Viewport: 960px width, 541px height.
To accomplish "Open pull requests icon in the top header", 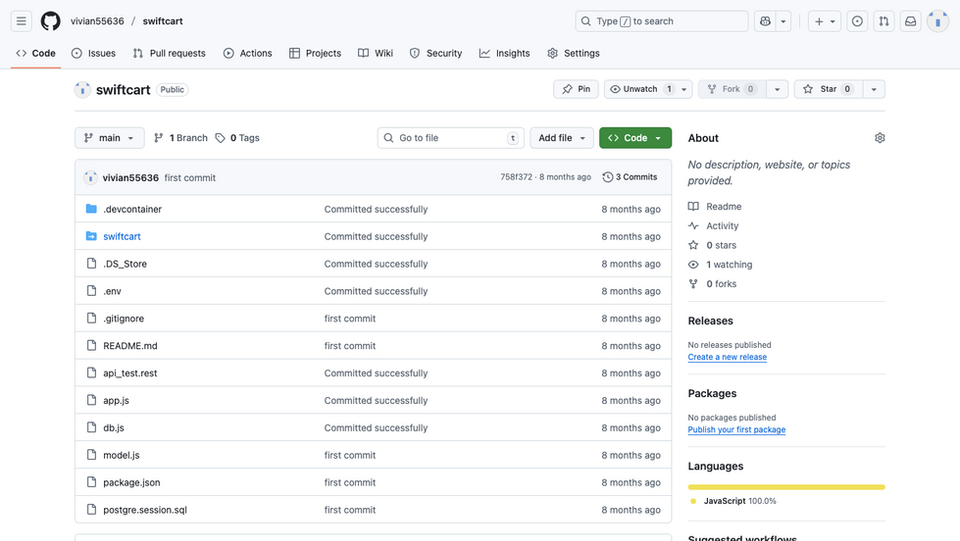I will pyautogui.click(x=884, y=21).
